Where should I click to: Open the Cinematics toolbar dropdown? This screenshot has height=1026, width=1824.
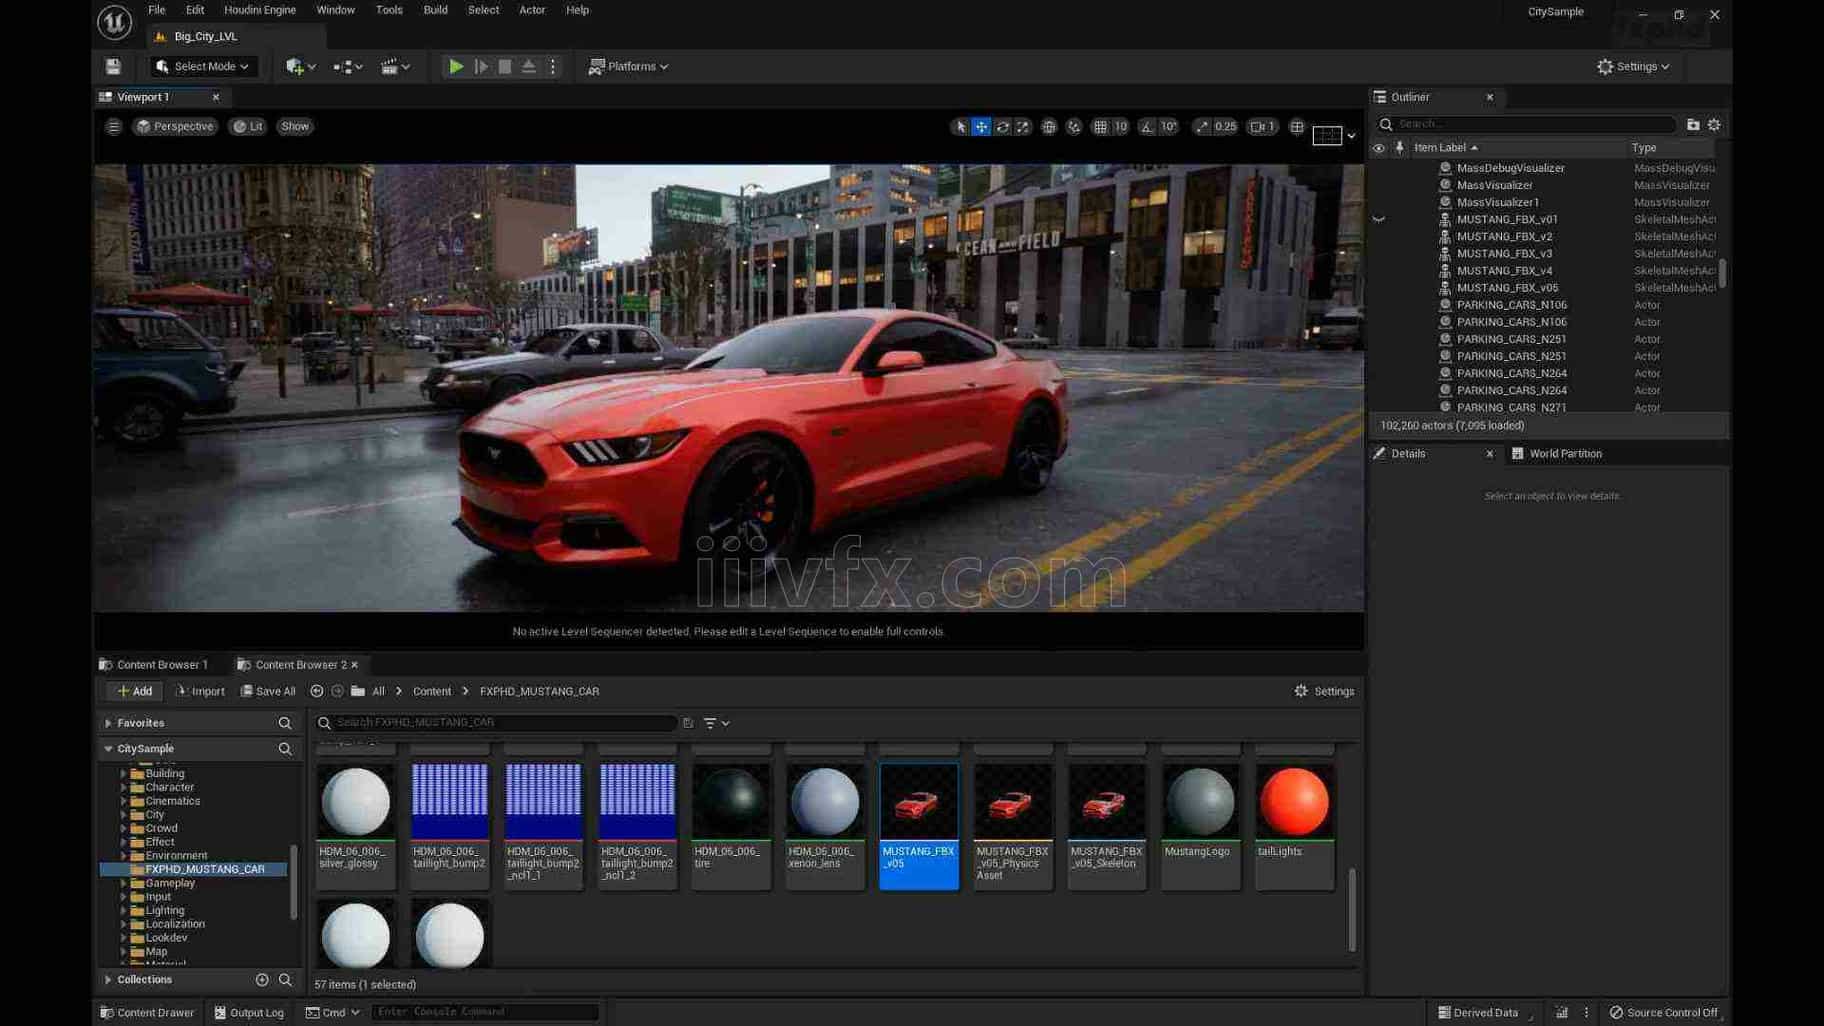[x=396, y=67]
